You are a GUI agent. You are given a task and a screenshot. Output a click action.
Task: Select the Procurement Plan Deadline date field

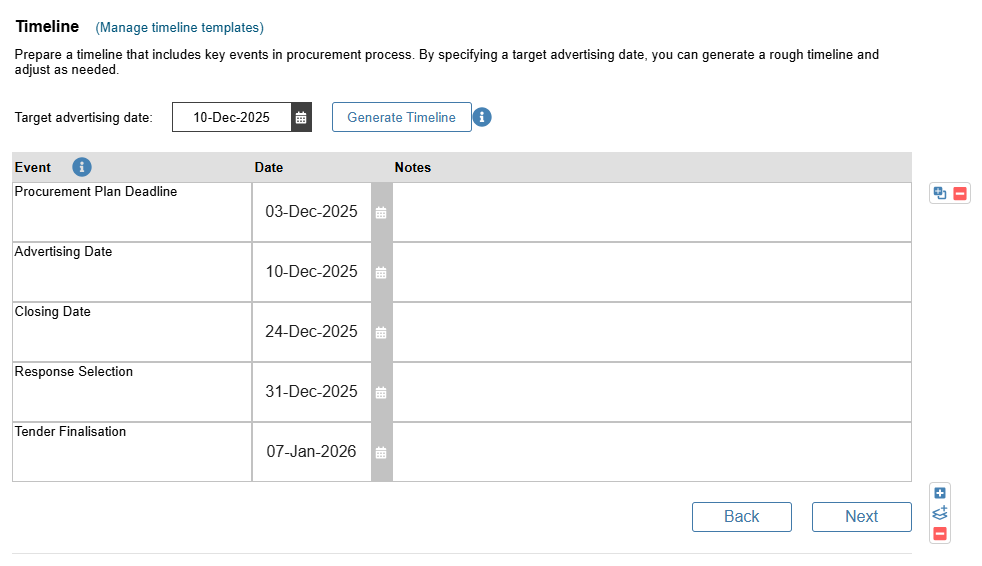tap(311, 212)
